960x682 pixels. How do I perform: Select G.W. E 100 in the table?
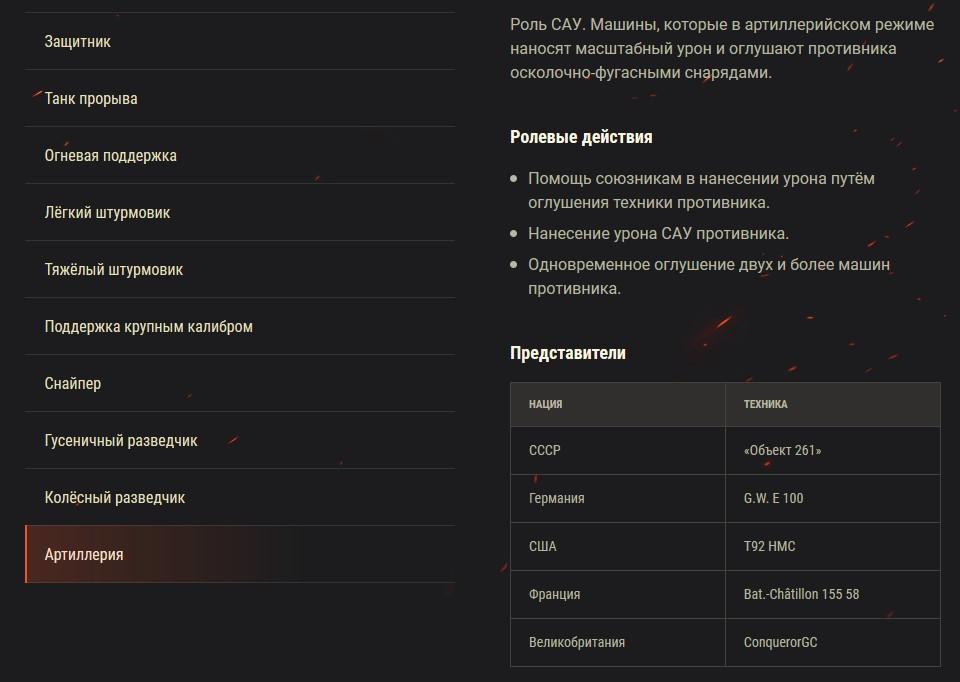click(x=773, y=498)
